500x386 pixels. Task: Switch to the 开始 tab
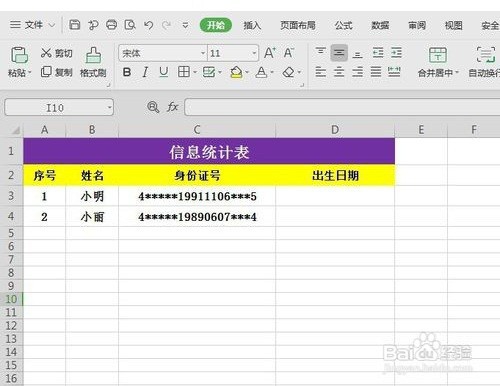point(216,25)
